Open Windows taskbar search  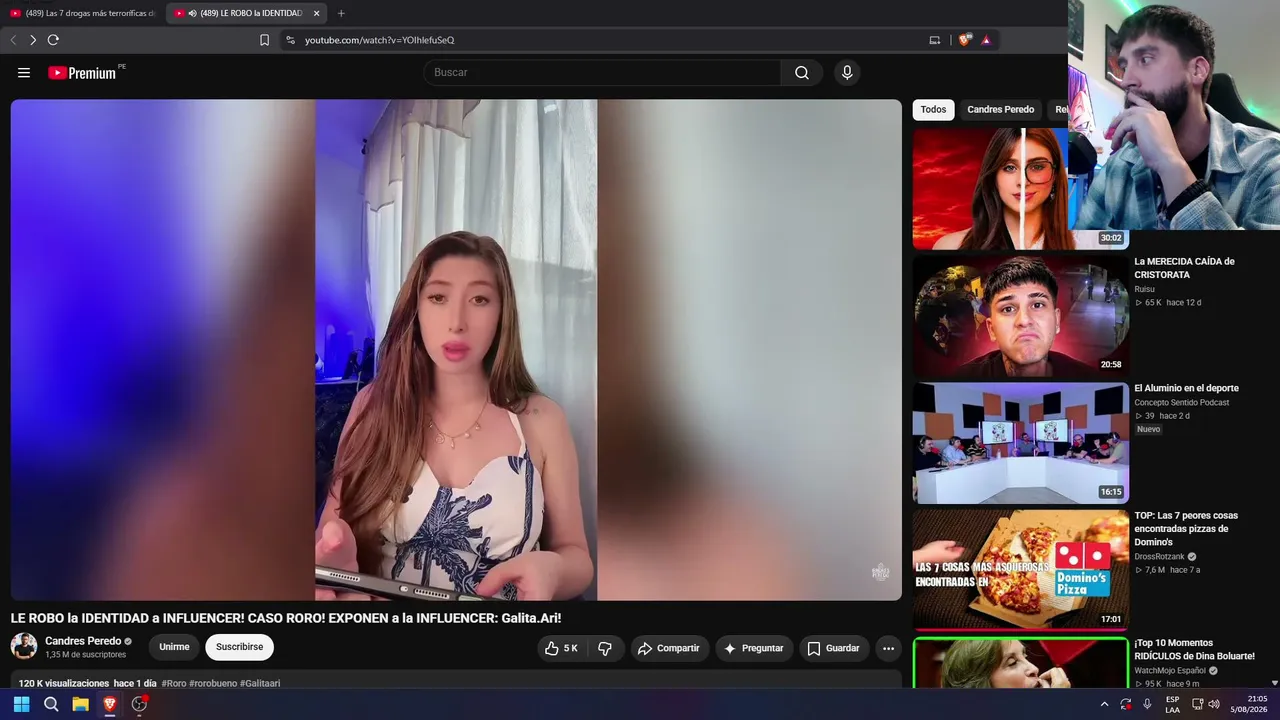coord(51,704)
